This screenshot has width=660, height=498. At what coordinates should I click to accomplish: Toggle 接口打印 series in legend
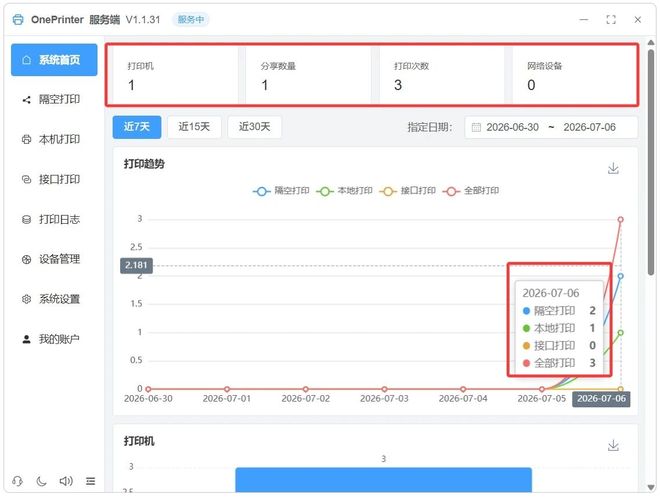point(407,191)
